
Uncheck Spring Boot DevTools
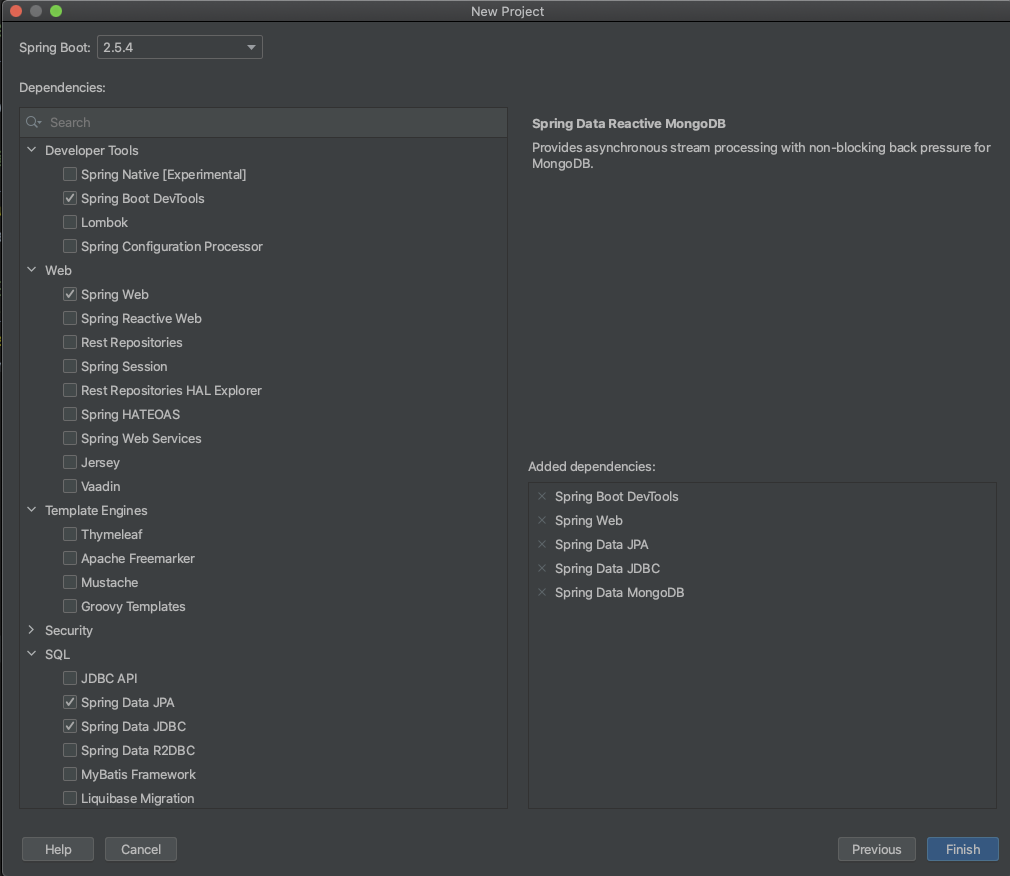70,198
